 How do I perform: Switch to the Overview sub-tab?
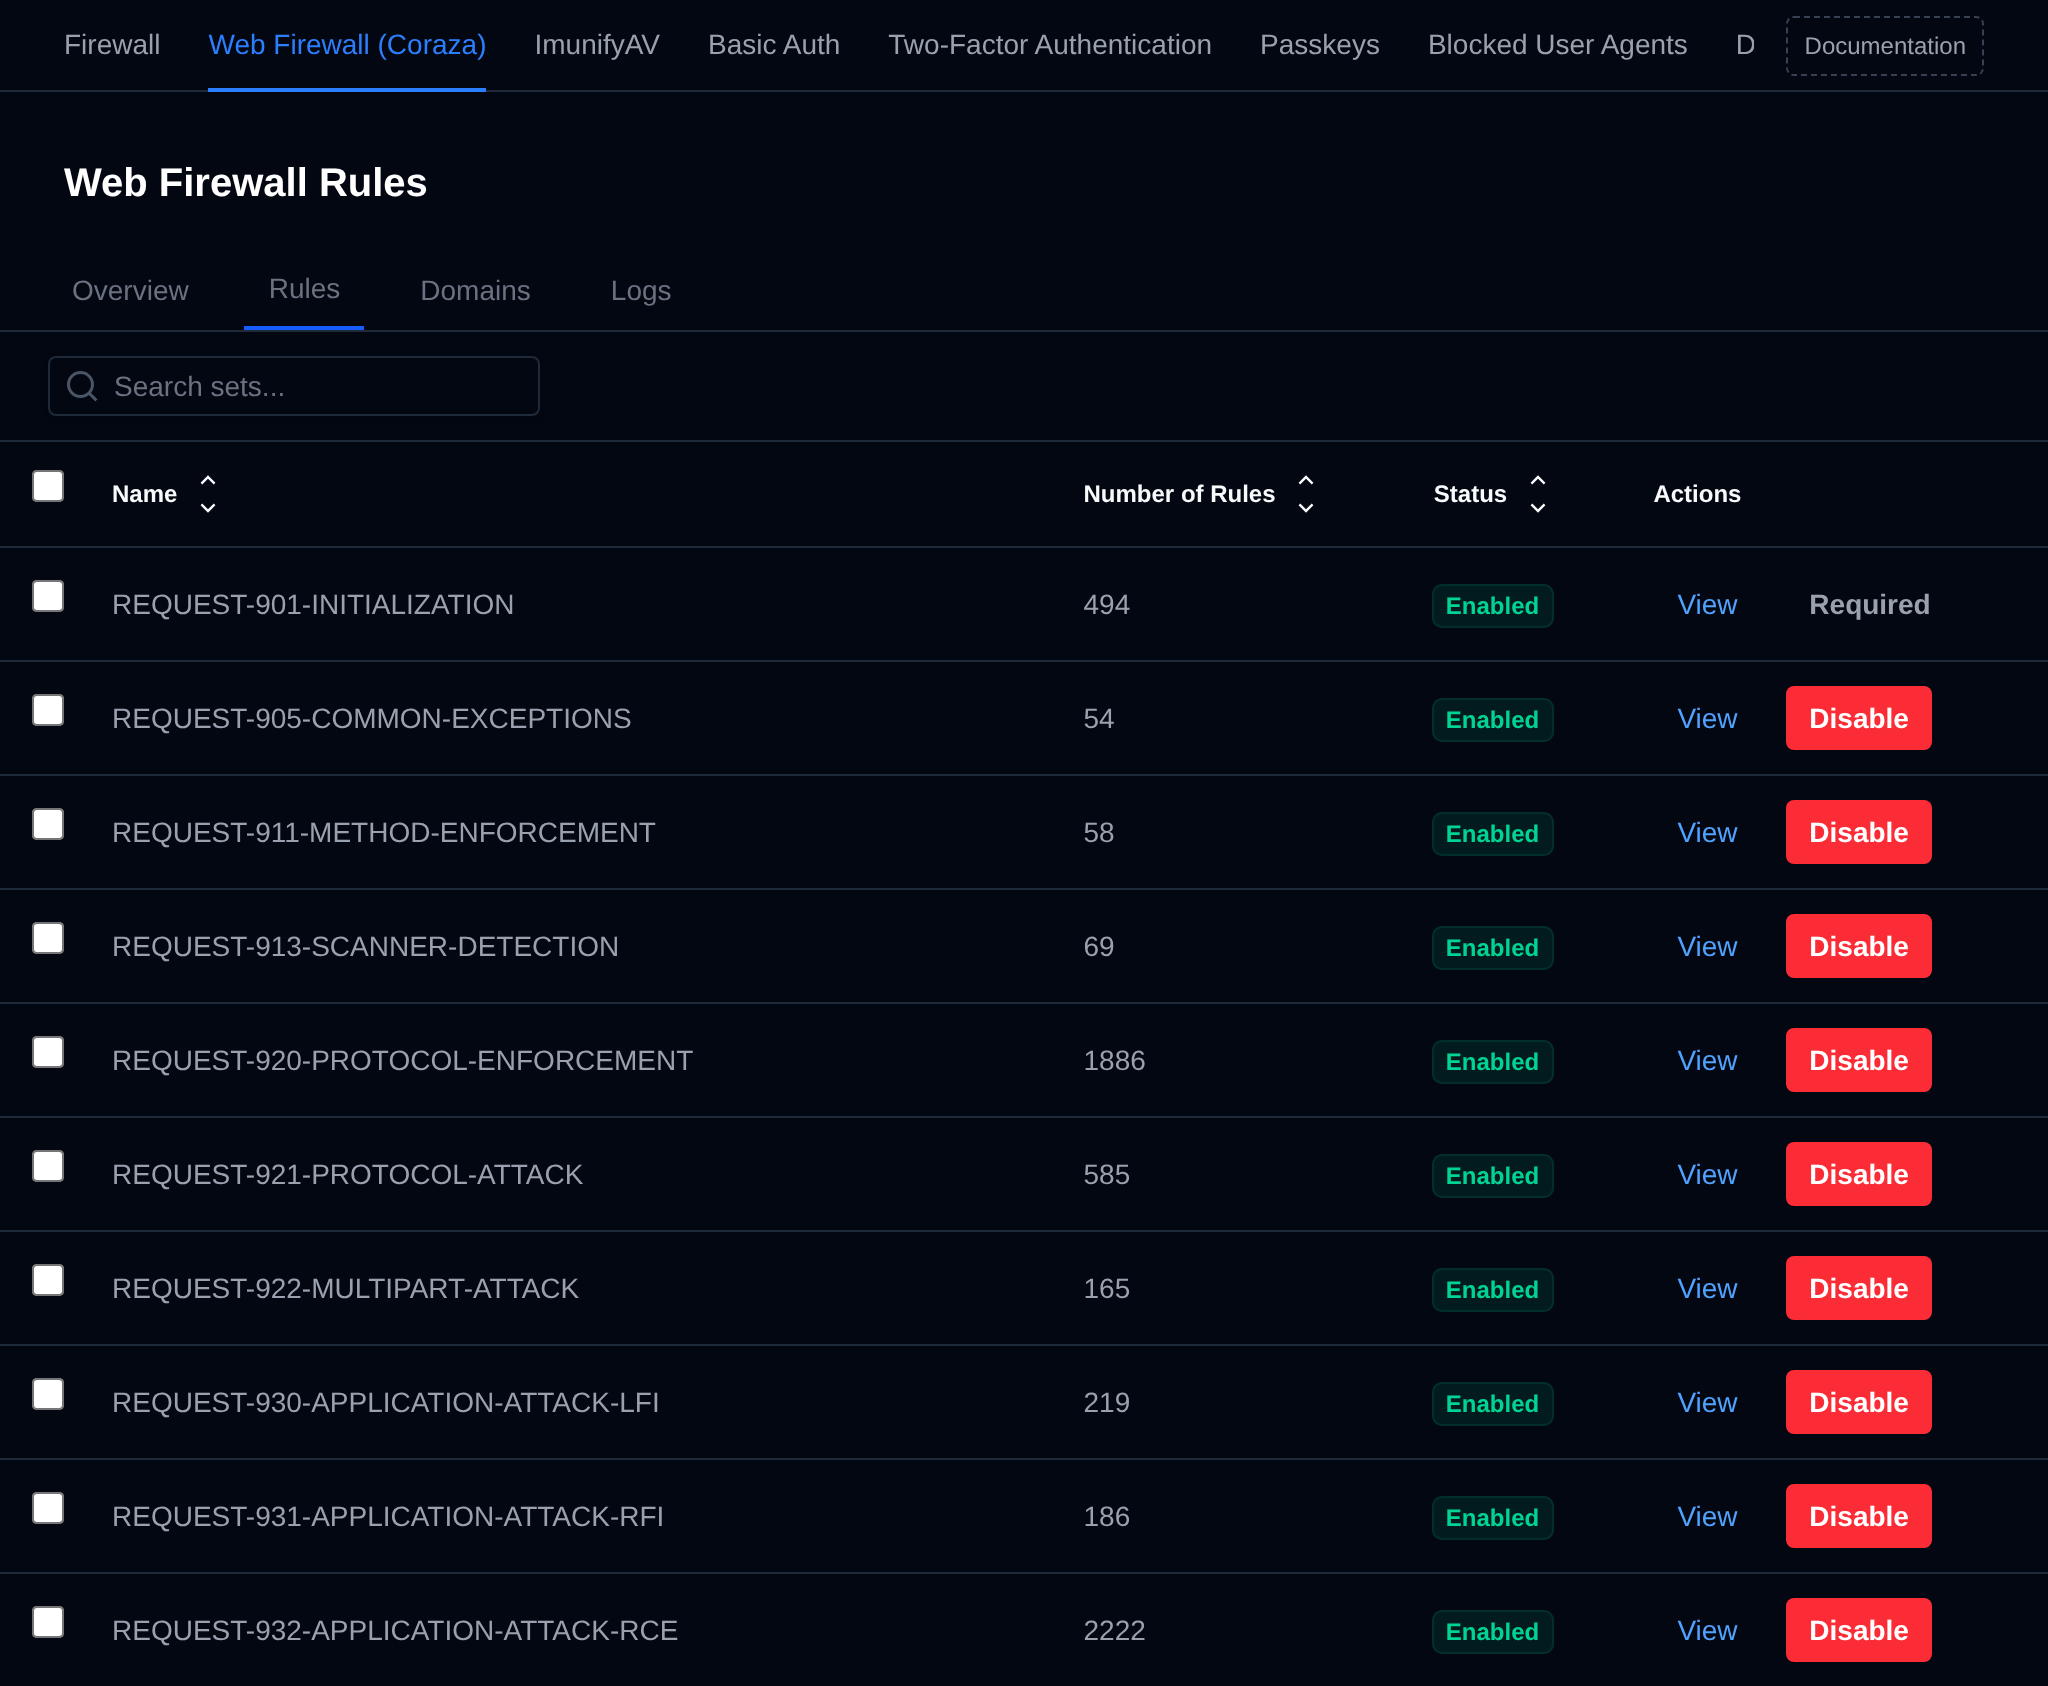coord(130,291)
